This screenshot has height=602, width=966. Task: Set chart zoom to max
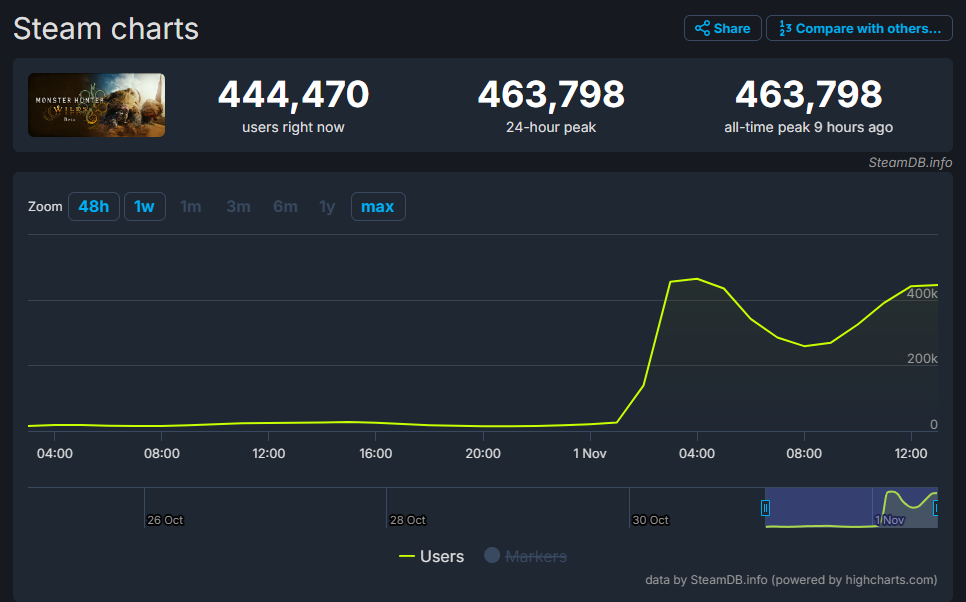378,206
